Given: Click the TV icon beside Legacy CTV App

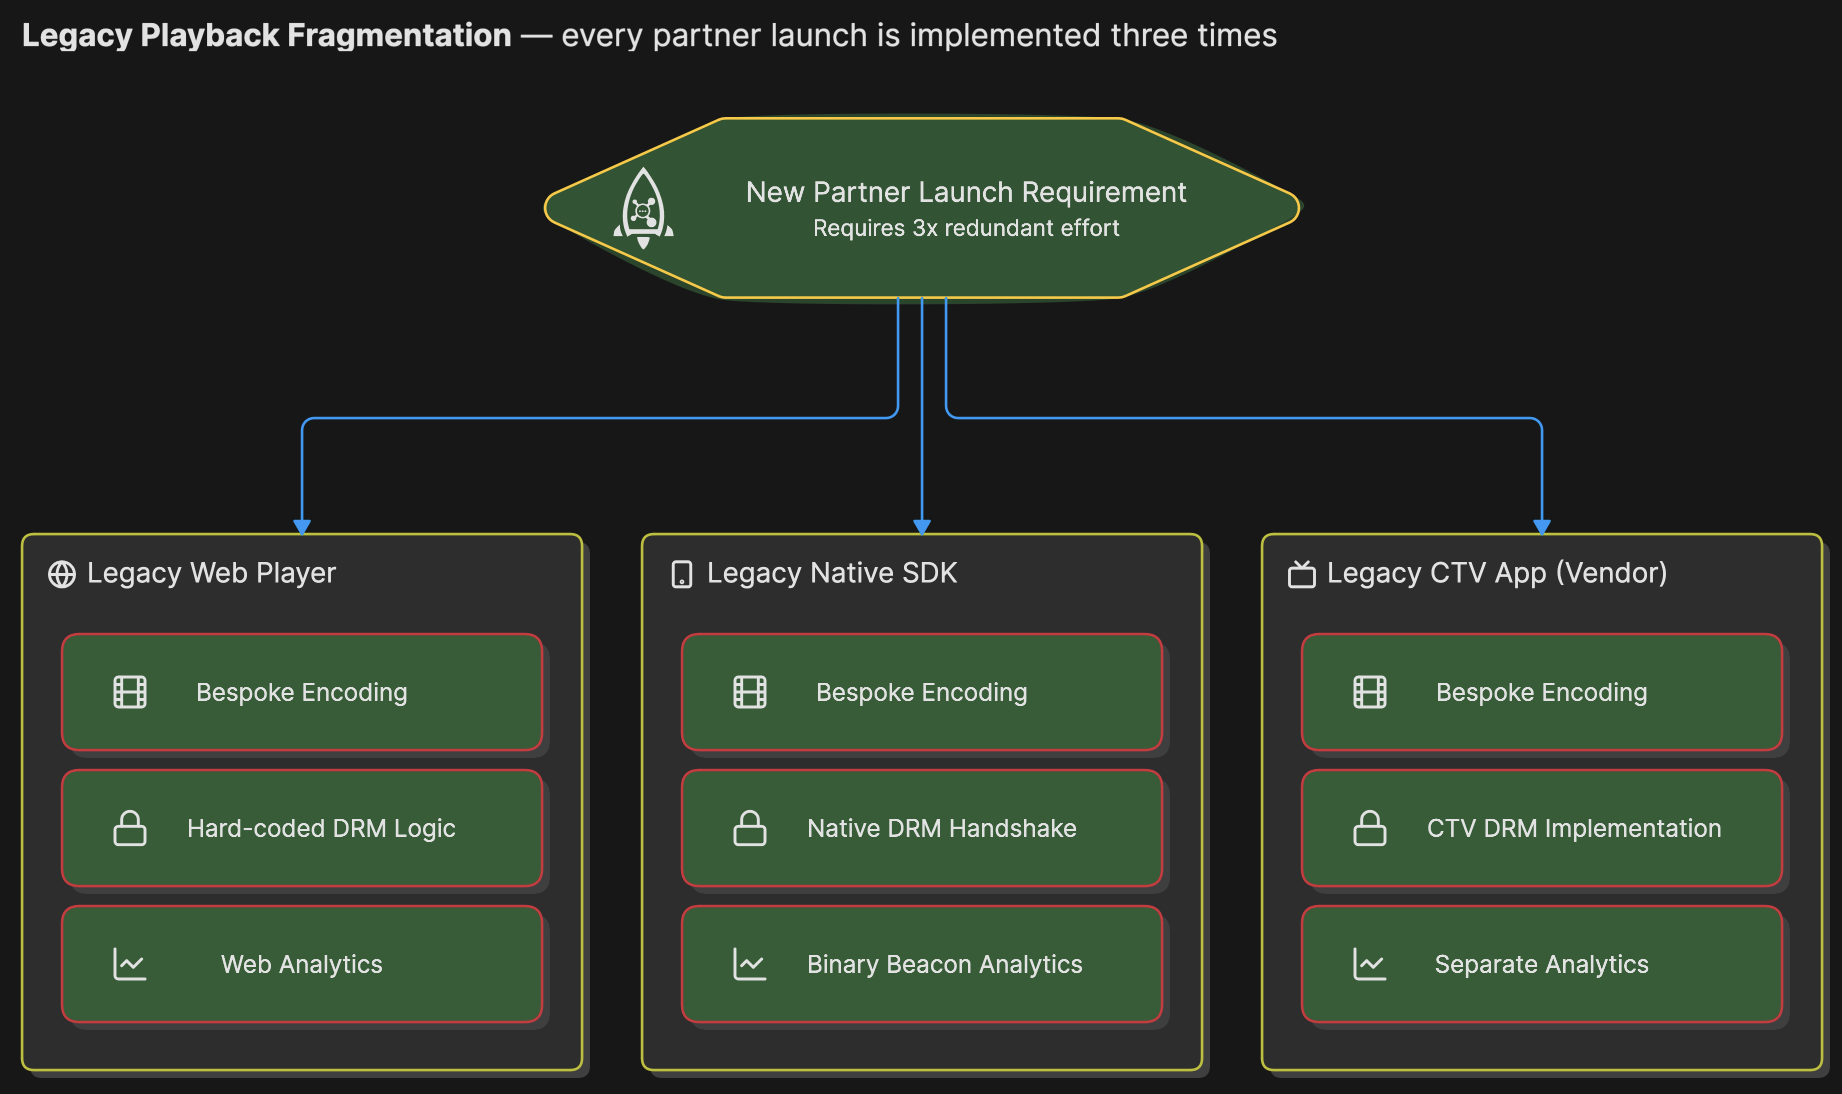Looking at the screenshot, I should click(1302, 574).
